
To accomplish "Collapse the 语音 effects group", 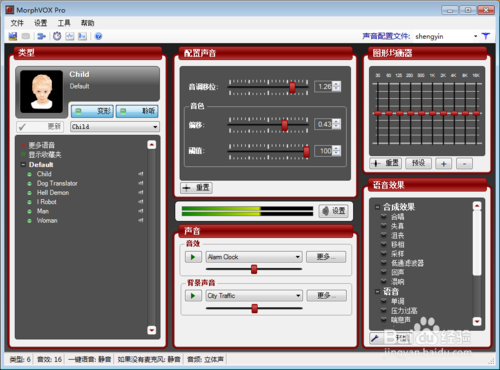I will click(x=377, y=292).
